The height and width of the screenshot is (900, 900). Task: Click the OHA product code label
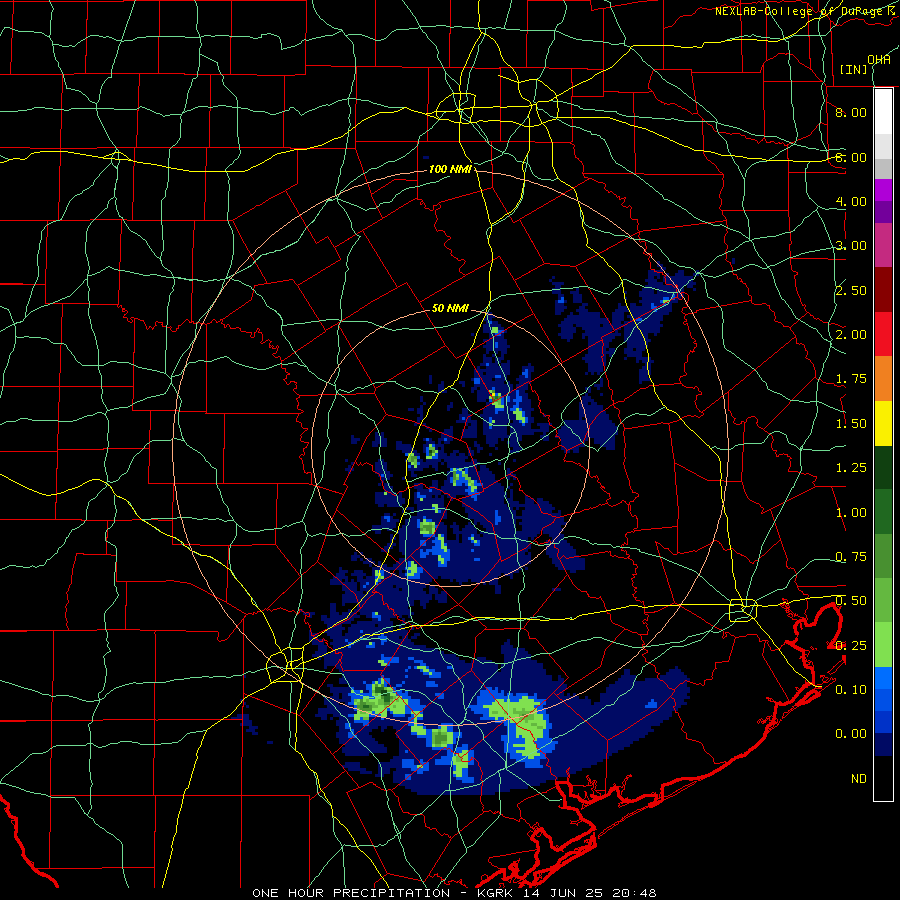pyautogui.click(x=879, y=59)
